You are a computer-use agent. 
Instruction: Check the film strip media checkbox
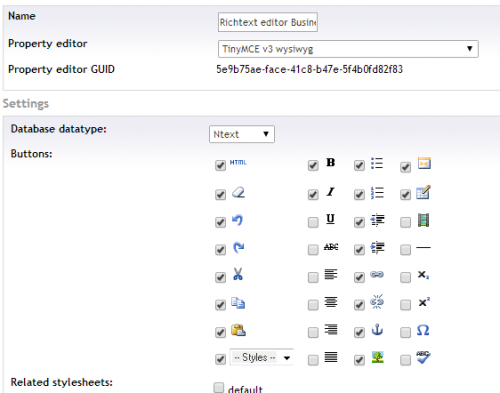pyautogui.click(x=405, y=222)
